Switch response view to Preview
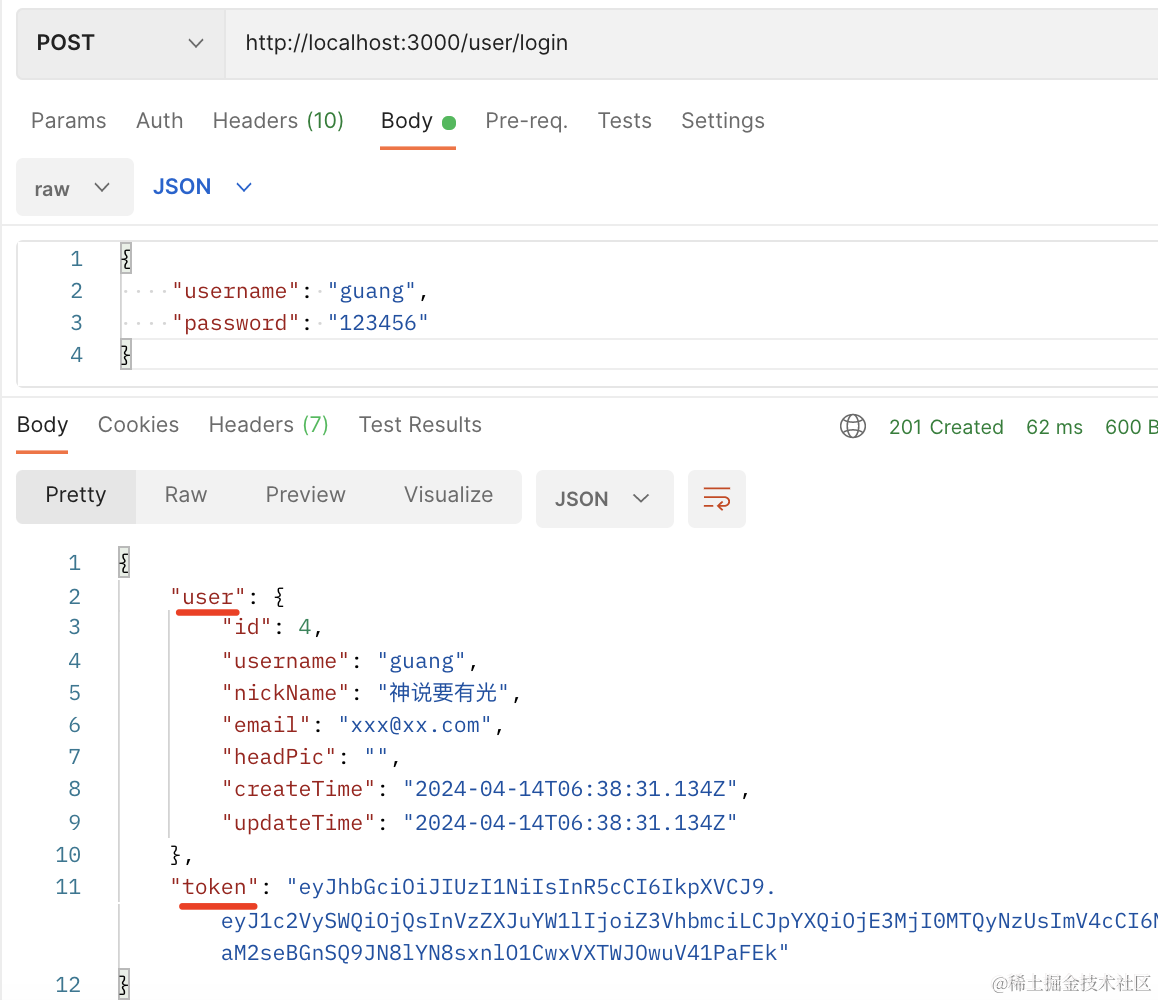1158x1000 pixels. pos(305,495)
